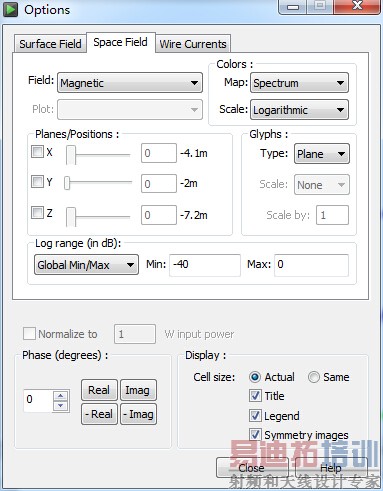The image size is (383, 491).
Task: Uncheck the Legend display checkbox
Action: (255, 416)
